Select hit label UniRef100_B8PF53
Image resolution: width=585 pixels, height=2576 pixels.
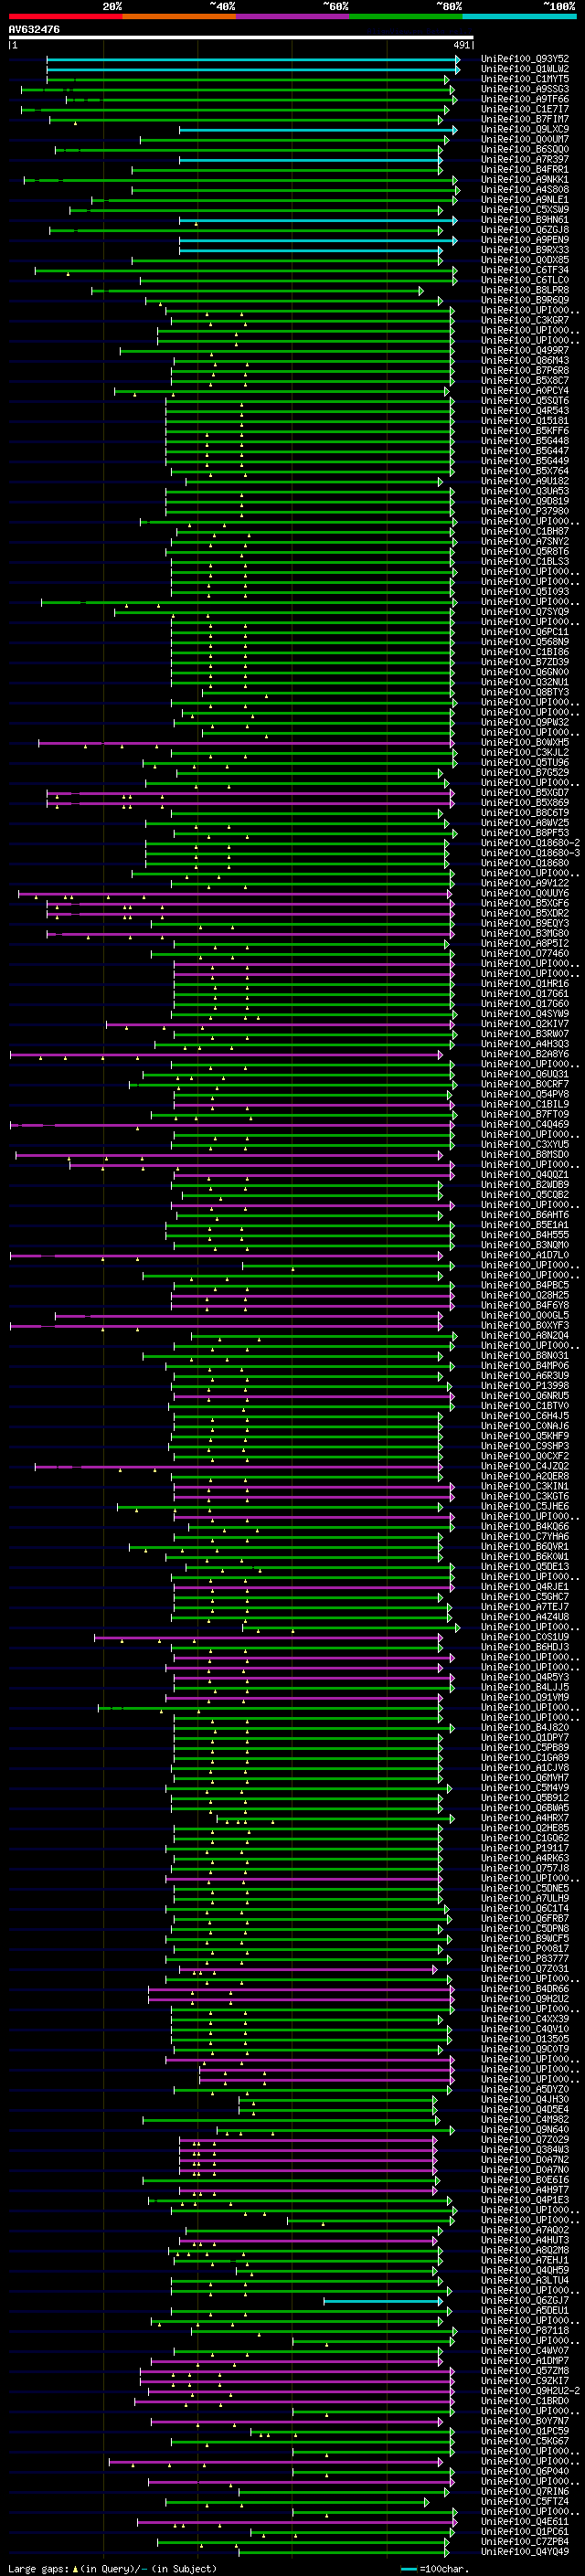point(525,833)
